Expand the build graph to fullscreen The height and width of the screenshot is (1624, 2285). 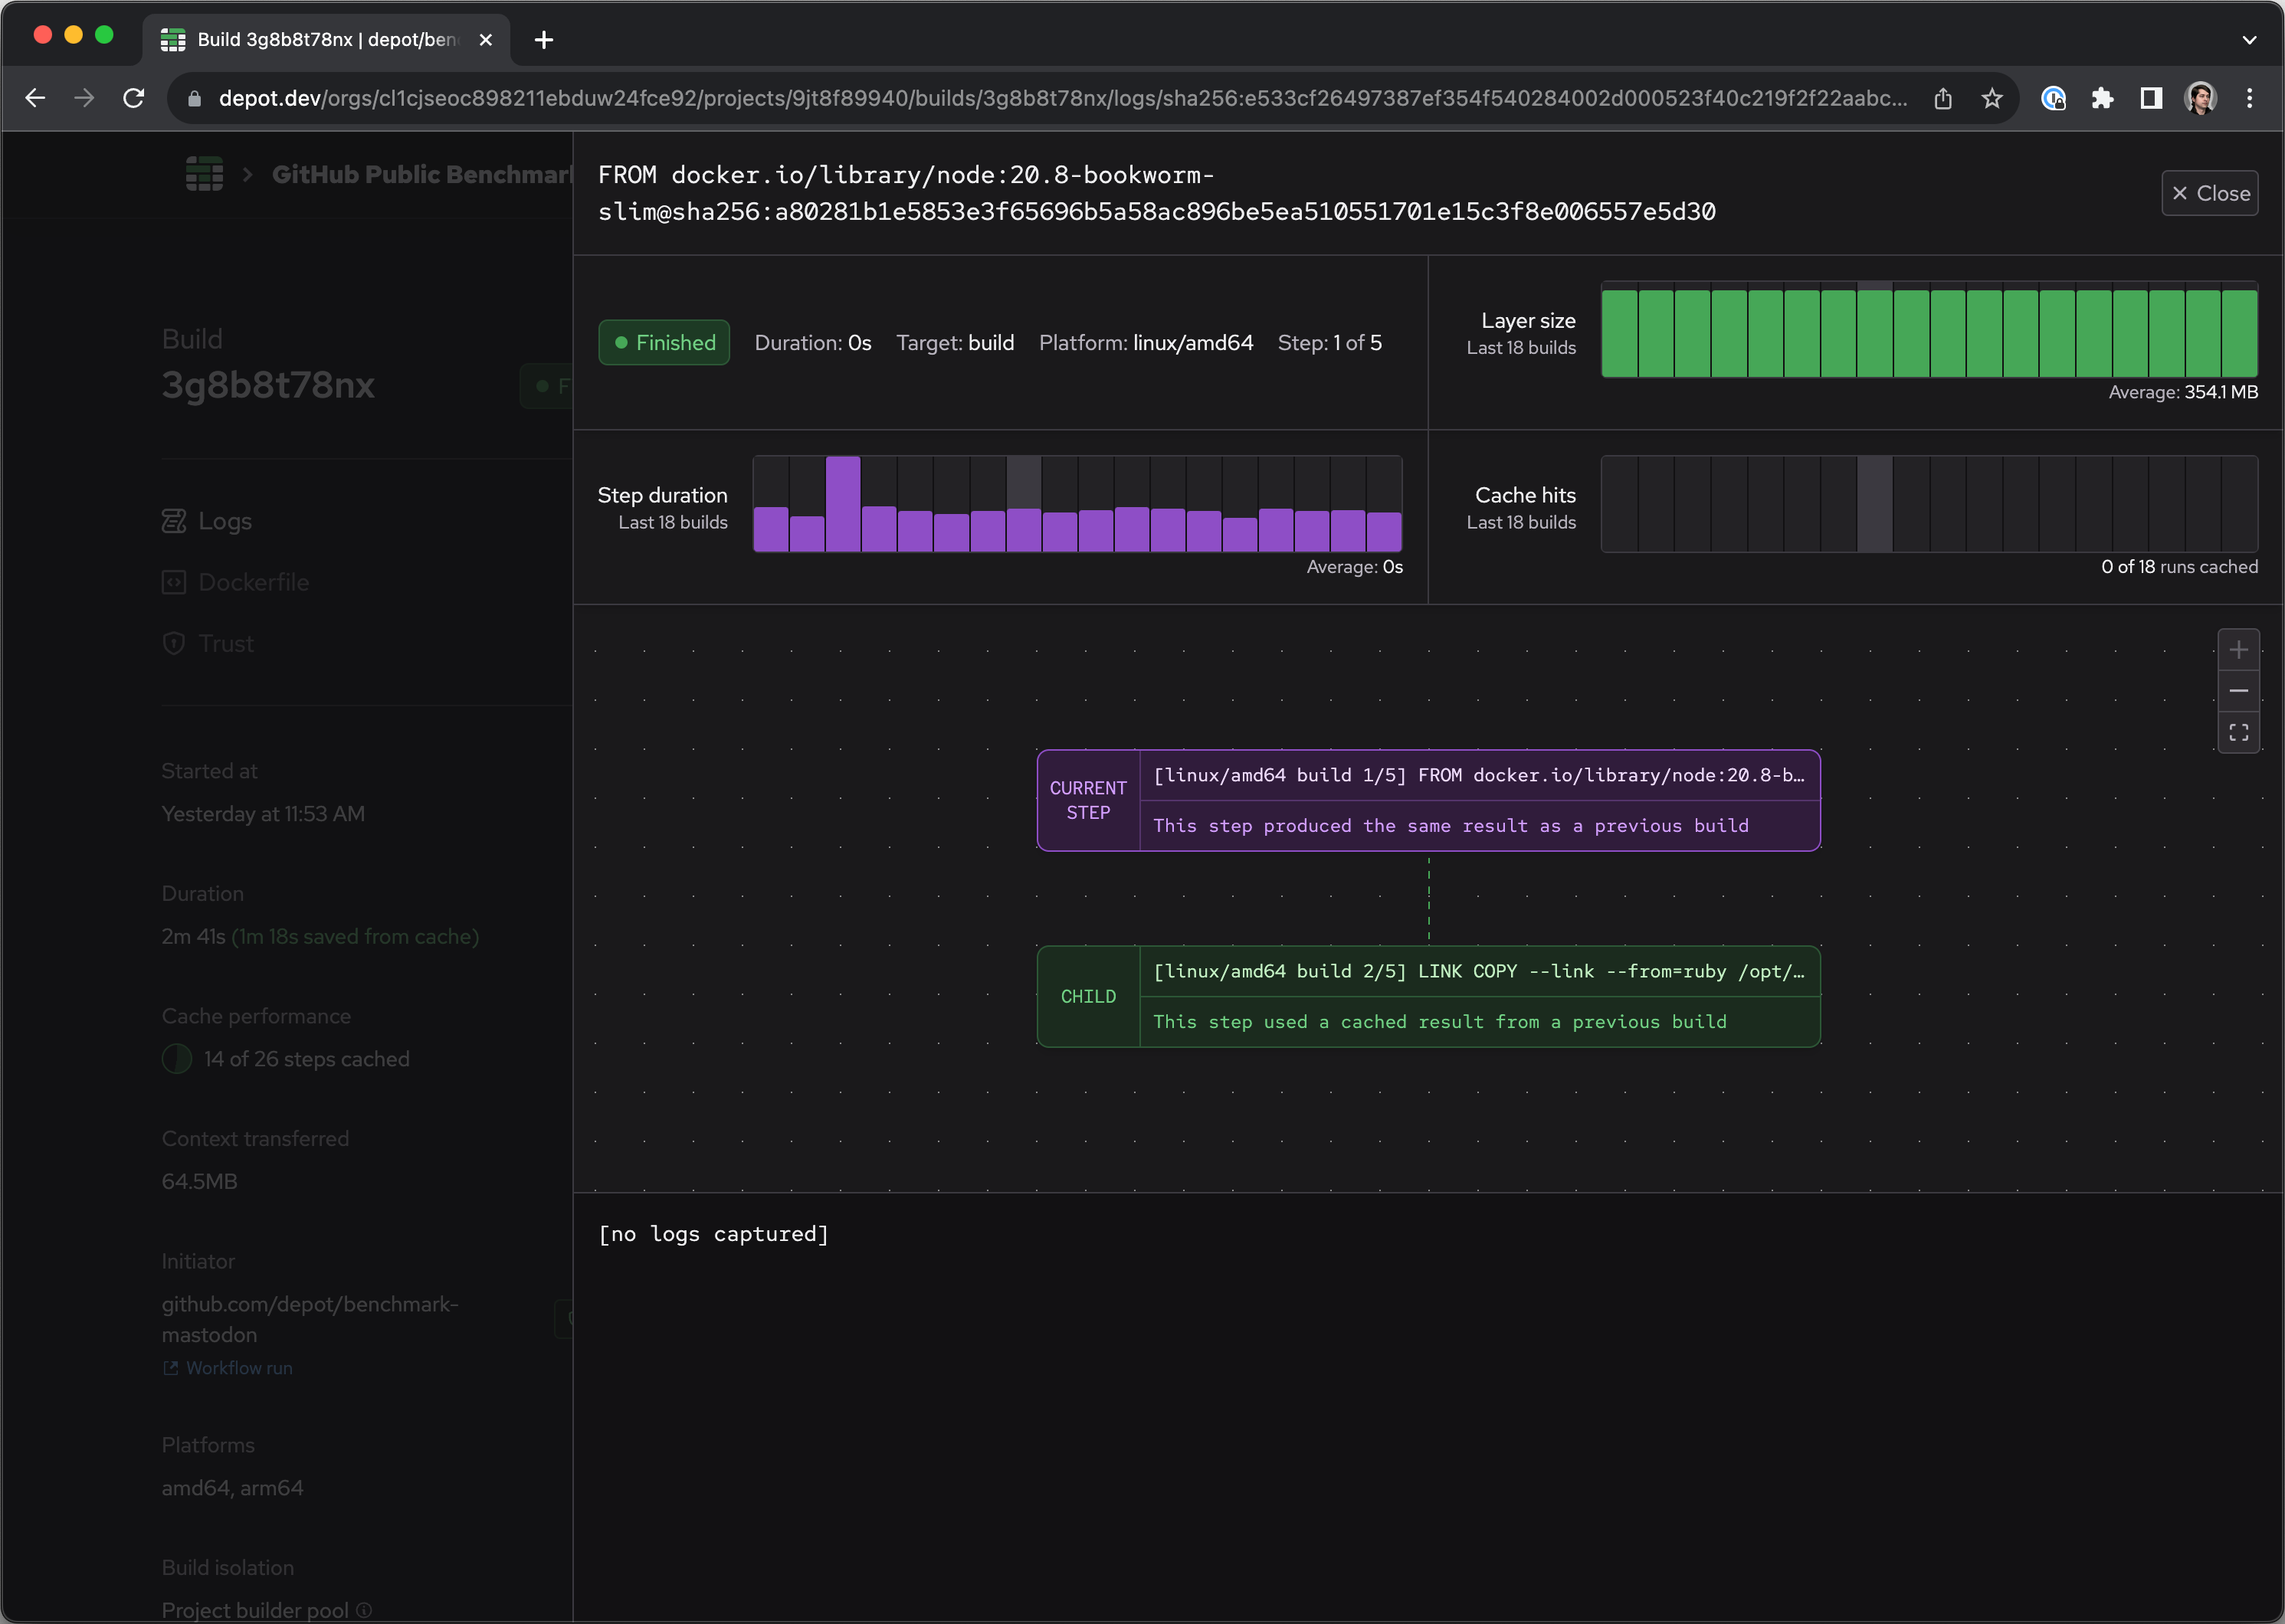click(2239, 732)
